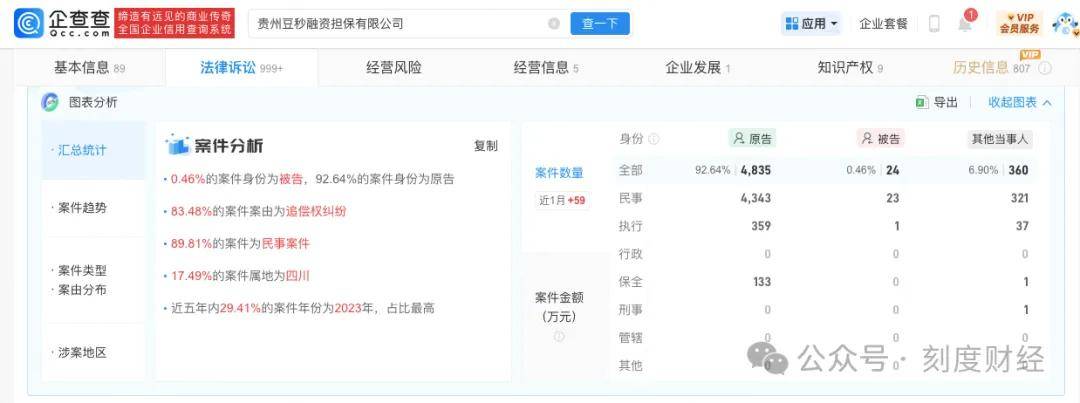This screenshot has height=403, width=1080.
Task: Click the 民事案件 link
Action: coord(285,244)
